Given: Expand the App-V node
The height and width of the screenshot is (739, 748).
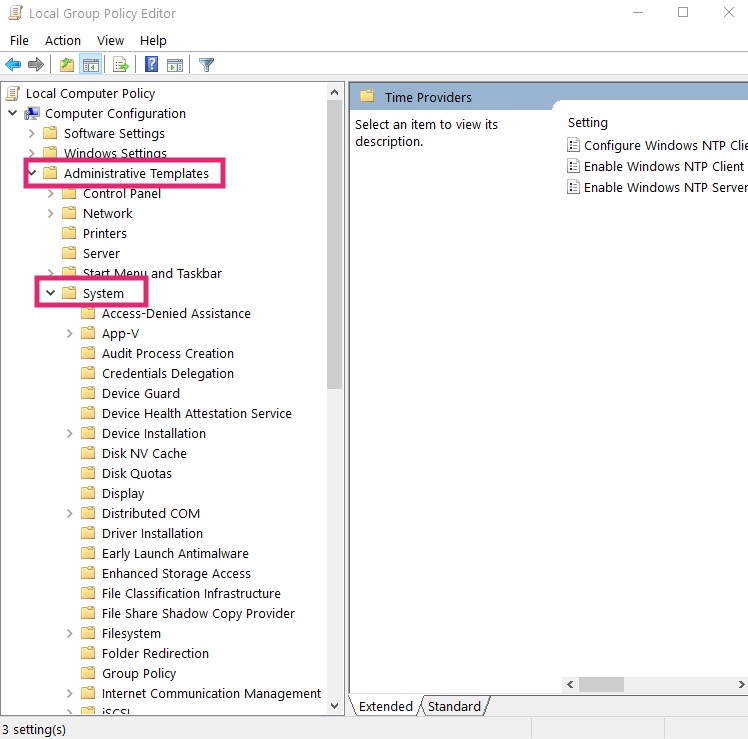Looking at the screenshot, I should [x=70, y=333].
